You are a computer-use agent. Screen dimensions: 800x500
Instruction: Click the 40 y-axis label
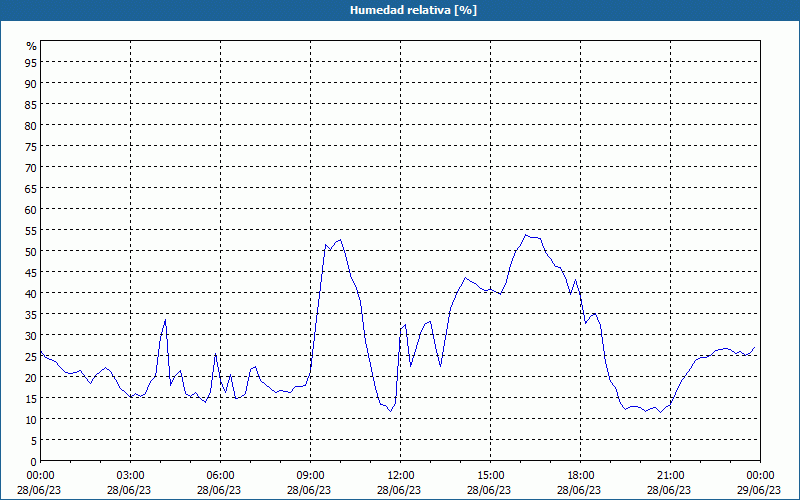31,293
